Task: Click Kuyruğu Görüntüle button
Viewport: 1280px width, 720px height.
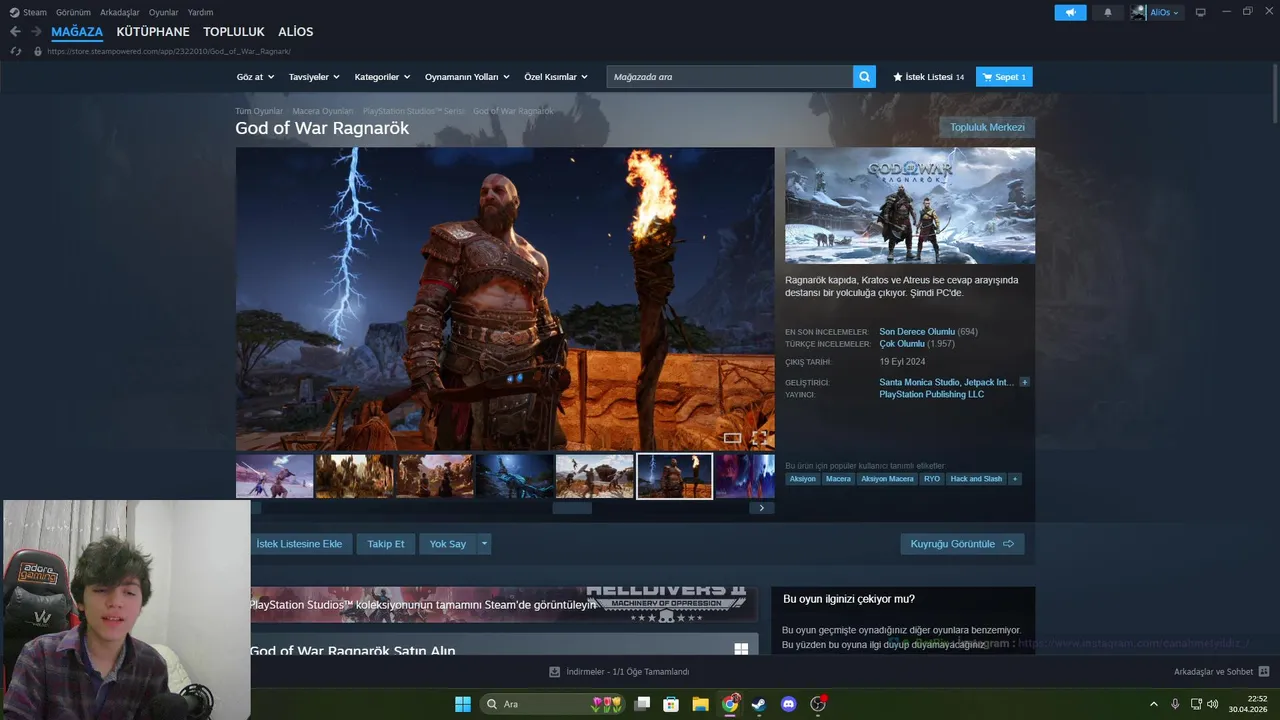Action: (x=962, y=544)
